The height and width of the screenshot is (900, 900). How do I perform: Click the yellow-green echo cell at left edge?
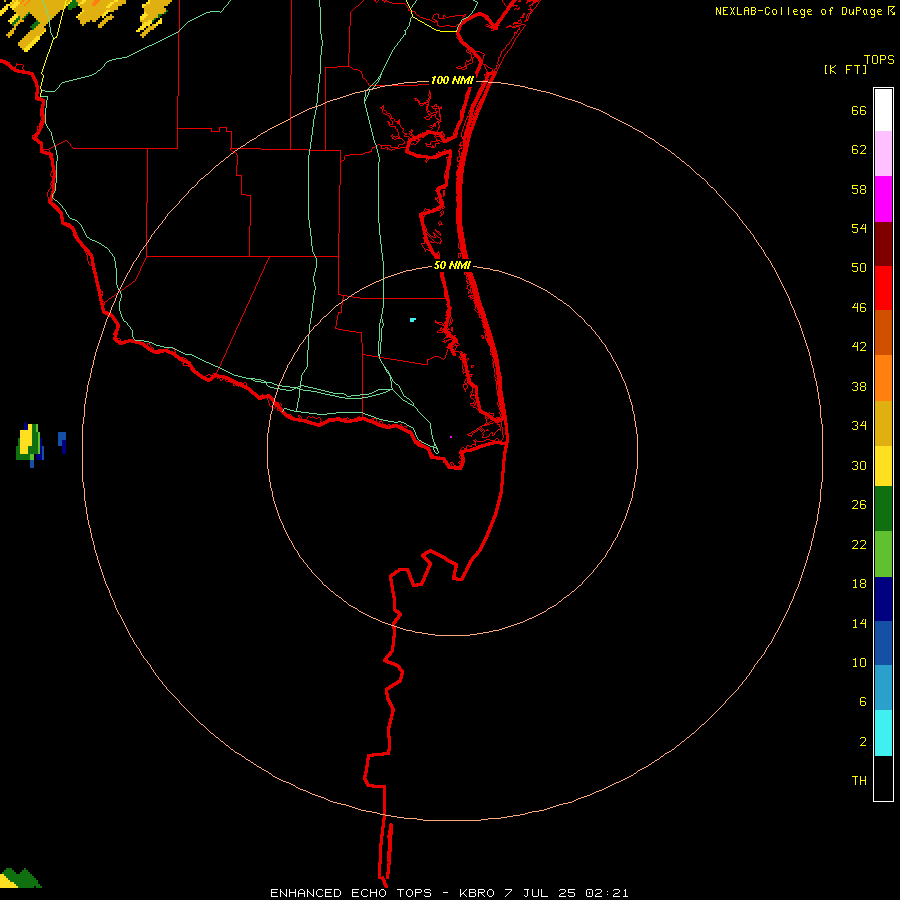[x=29, y=444]
